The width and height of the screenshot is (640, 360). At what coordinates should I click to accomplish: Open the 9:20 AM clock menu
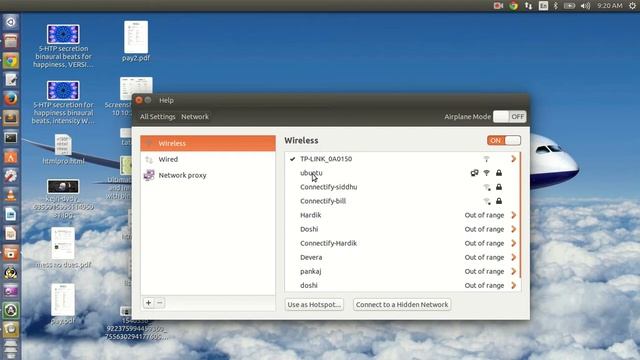[609, 6]
